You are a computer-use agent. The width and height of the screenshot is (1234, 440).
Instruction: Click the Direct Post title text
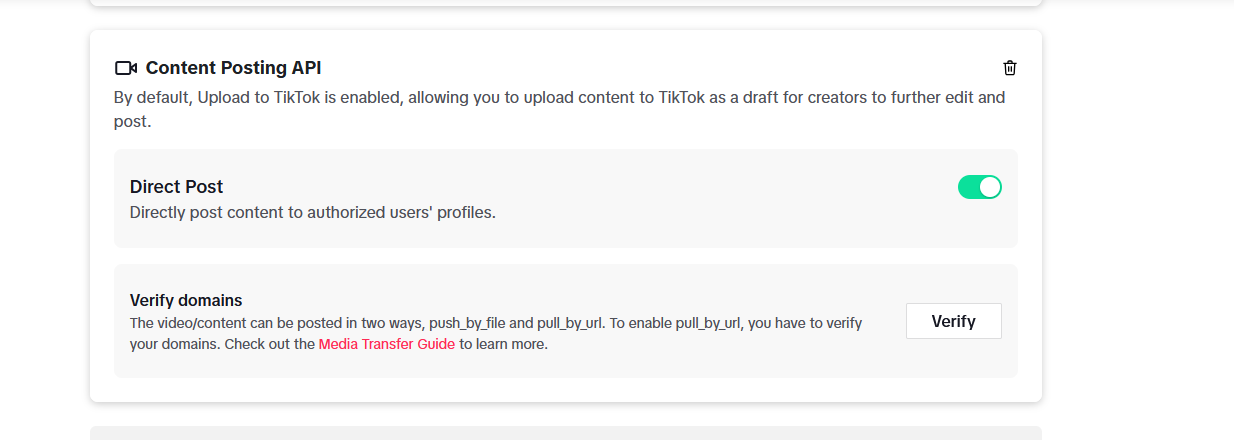tap(176, 187)
